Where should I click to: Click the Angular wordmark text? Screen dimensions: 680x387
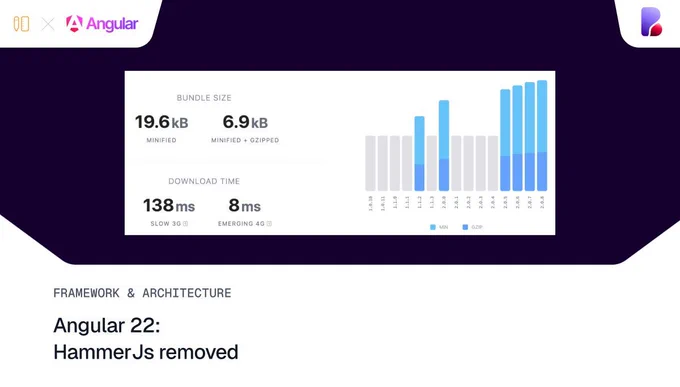(x=112, y=24)
